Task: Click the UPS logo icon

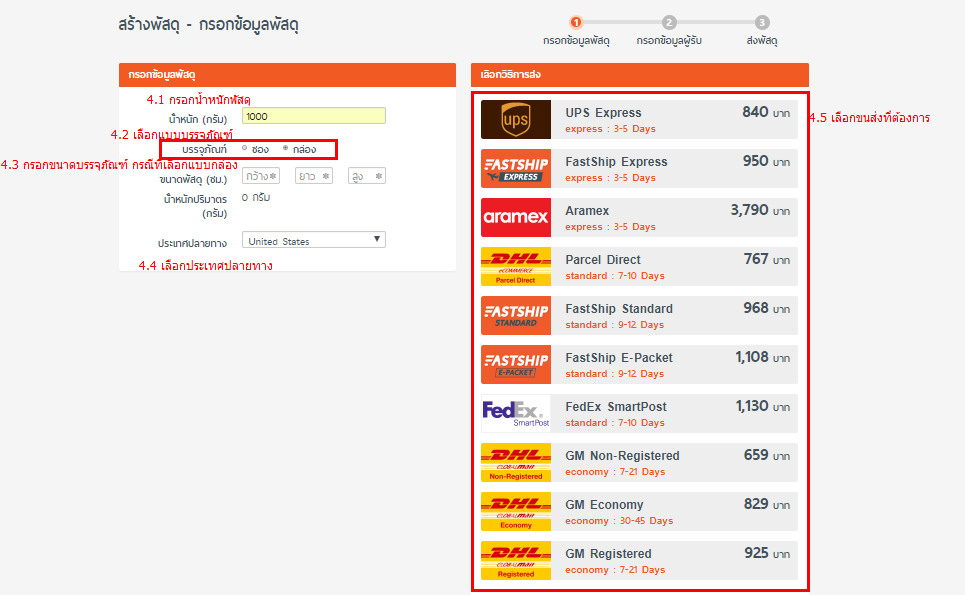Action: (516, 119)
